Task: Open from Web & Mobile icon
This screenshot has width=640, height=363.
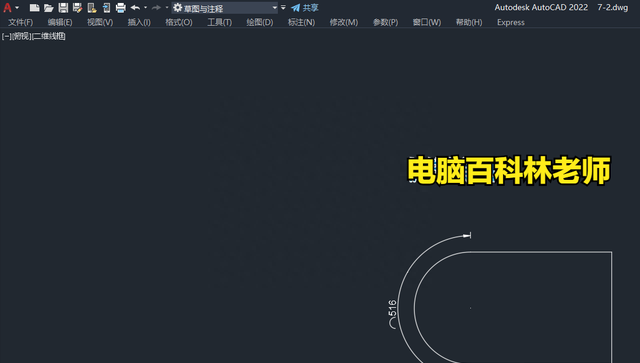Action: click(x=92, y=7)
